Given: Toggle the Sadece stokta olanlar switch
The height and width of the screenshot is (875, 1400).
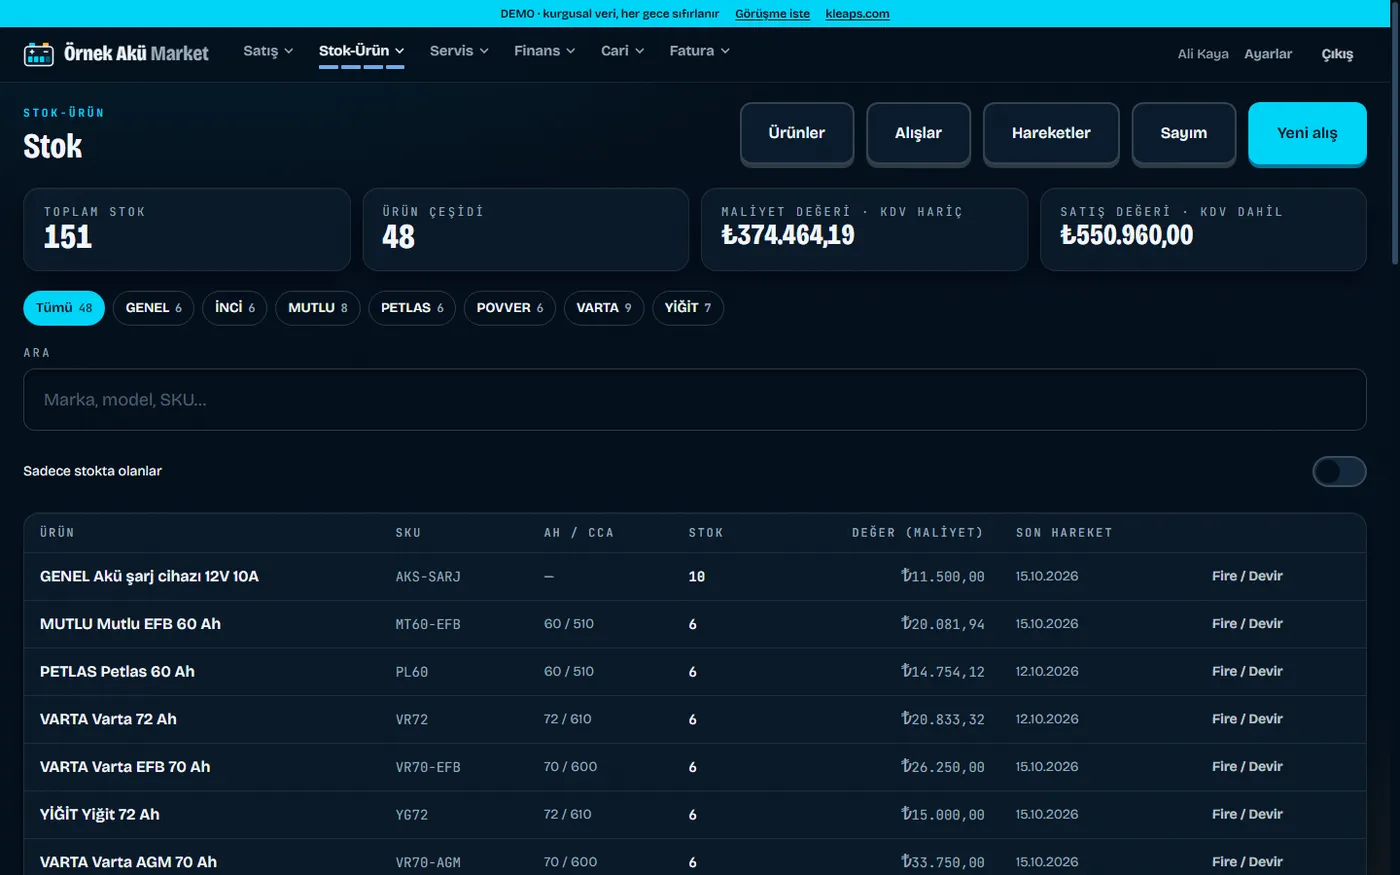Looking at the screenshot, I should (x=1339, y=471).
